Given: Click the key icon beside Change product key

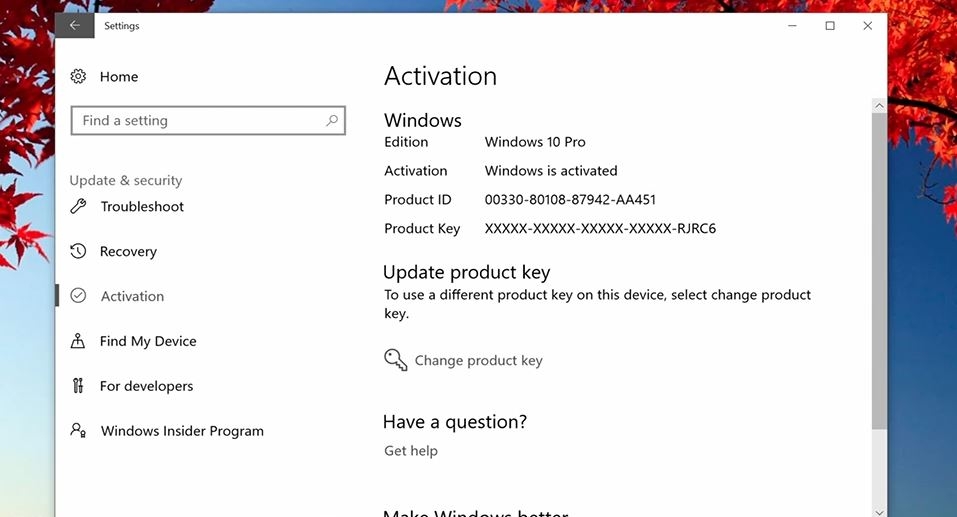Looking at the screenshot, I should [x=395, y=360].
